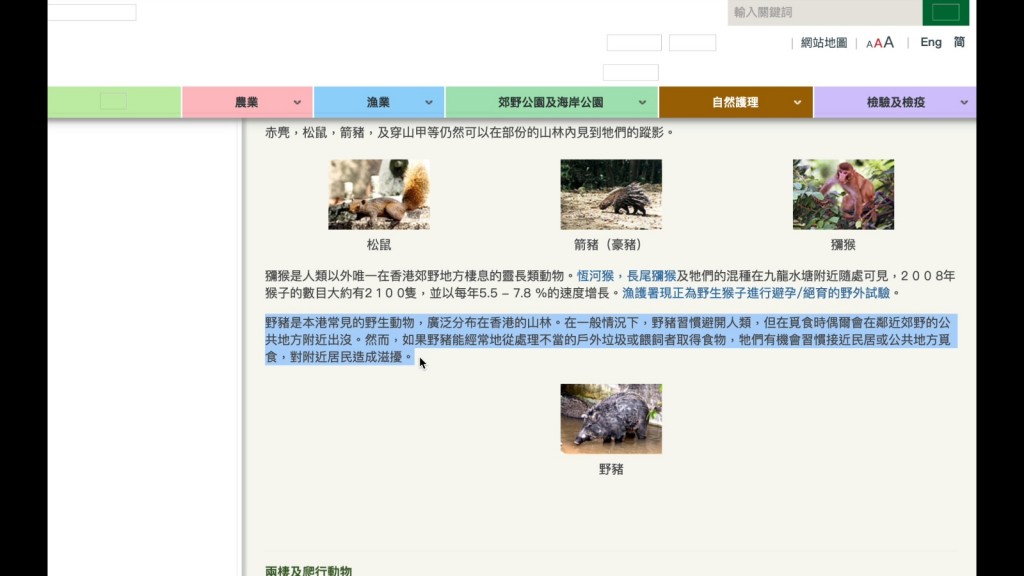This screenshot has width=1024, height=576.
Task: Select the medium red font size A
Action: 877,43
